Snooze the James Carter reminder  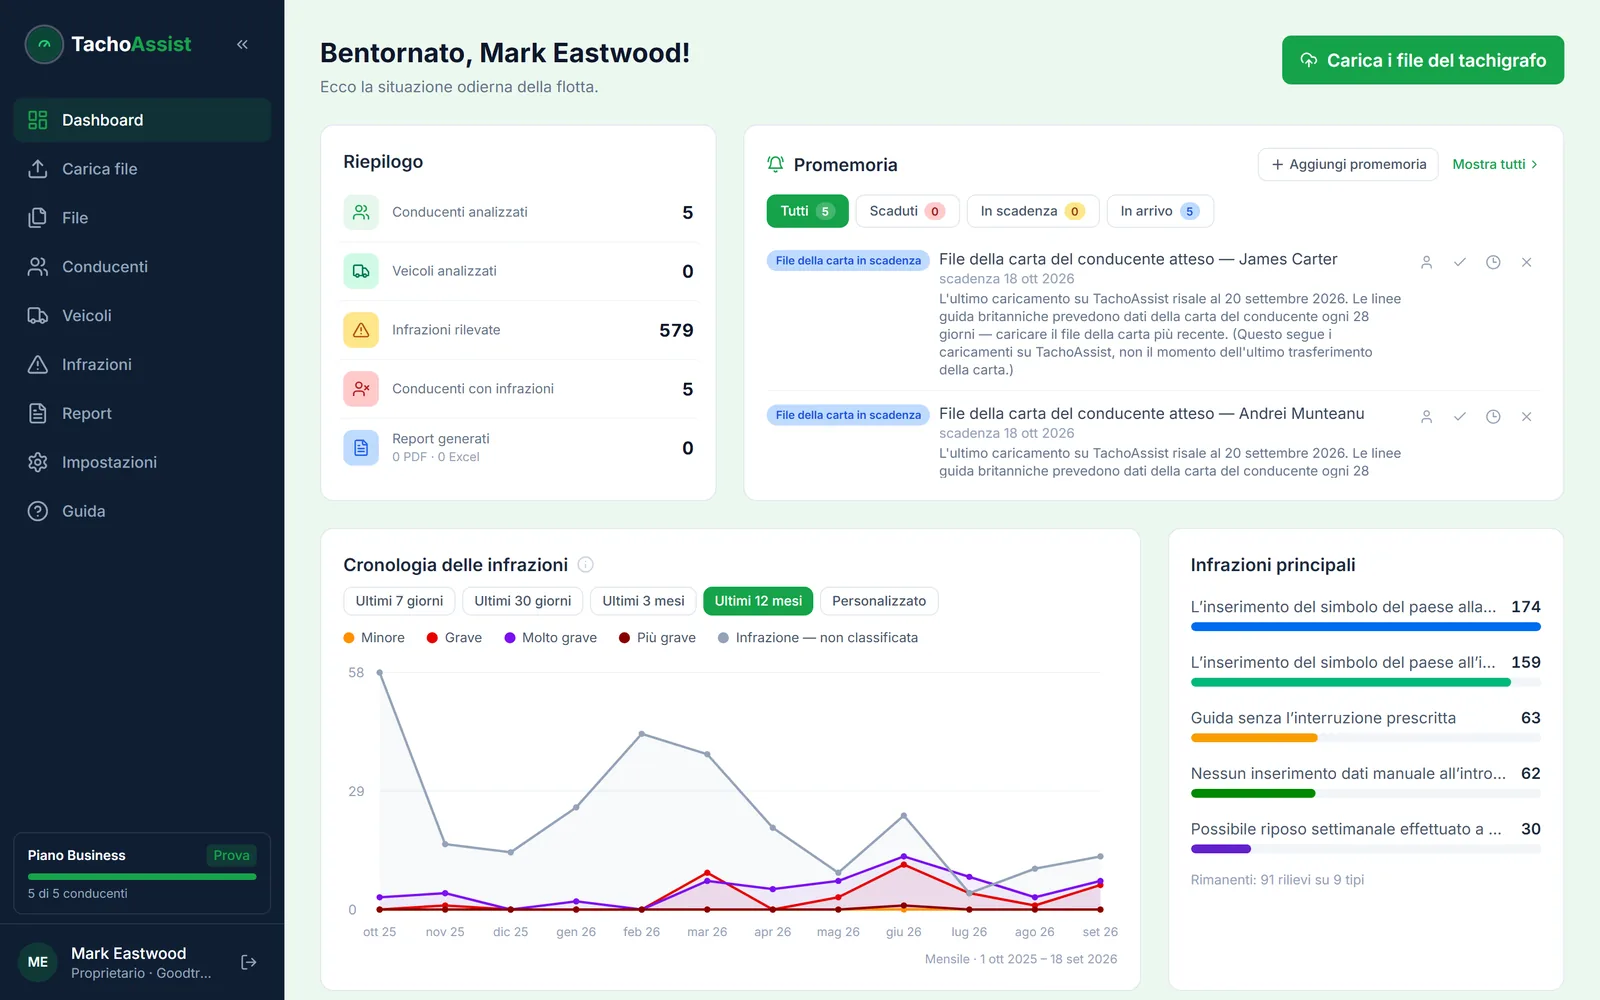(x=1493, y=262)
